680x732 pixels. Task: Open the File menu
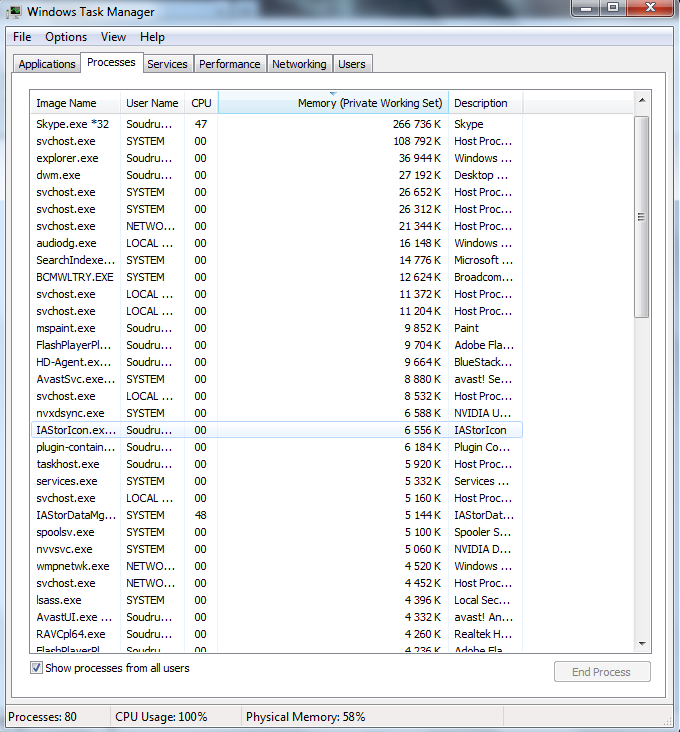point(22,37)
